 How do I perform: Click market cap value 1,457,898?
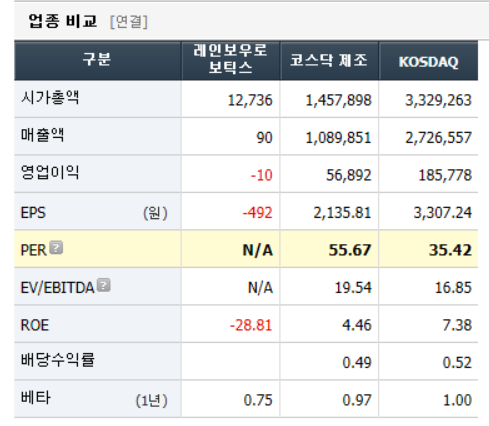coord(338,100)
